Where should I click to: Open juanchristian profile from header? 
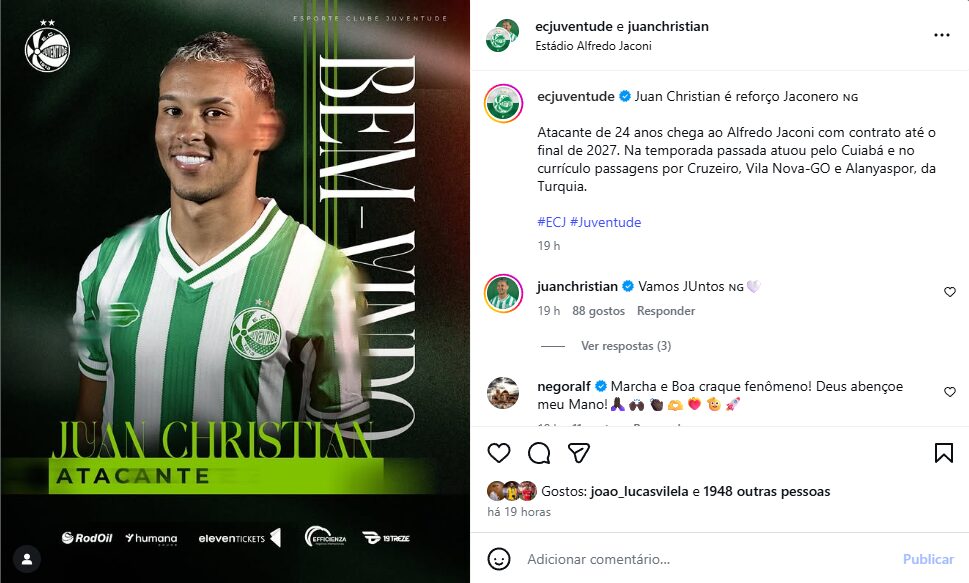pos(668,27)
